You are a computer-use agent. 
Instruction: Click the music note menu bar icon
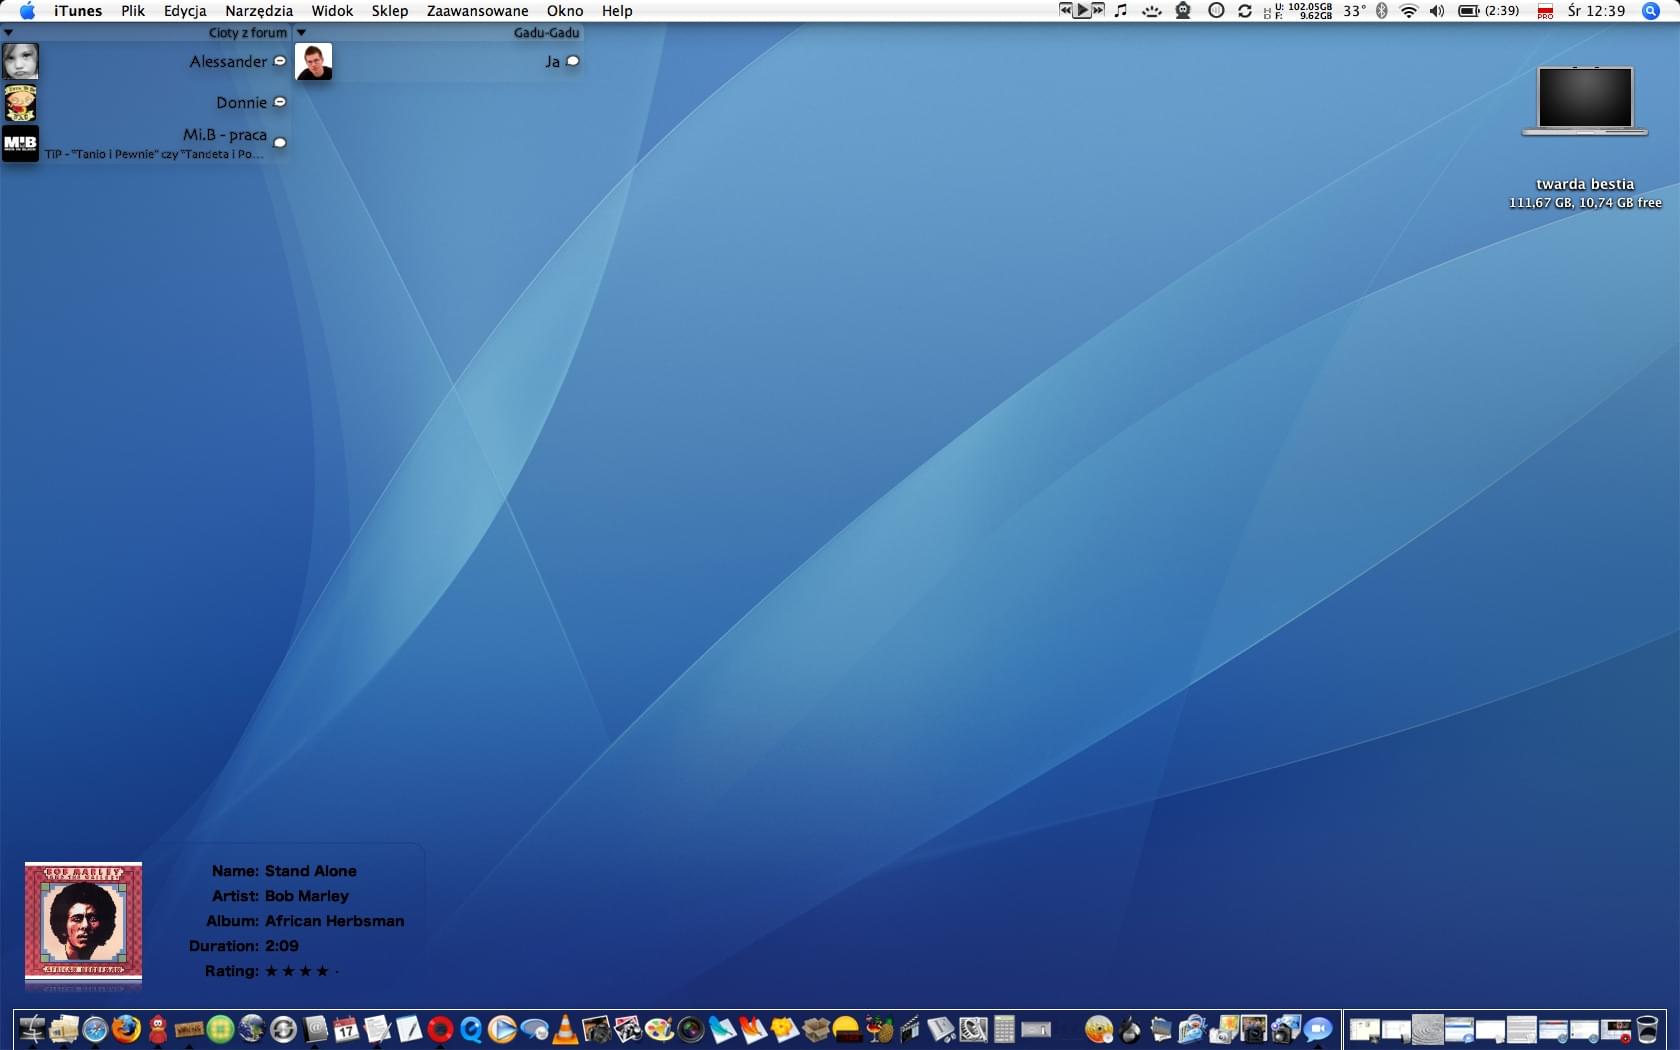1121,11
